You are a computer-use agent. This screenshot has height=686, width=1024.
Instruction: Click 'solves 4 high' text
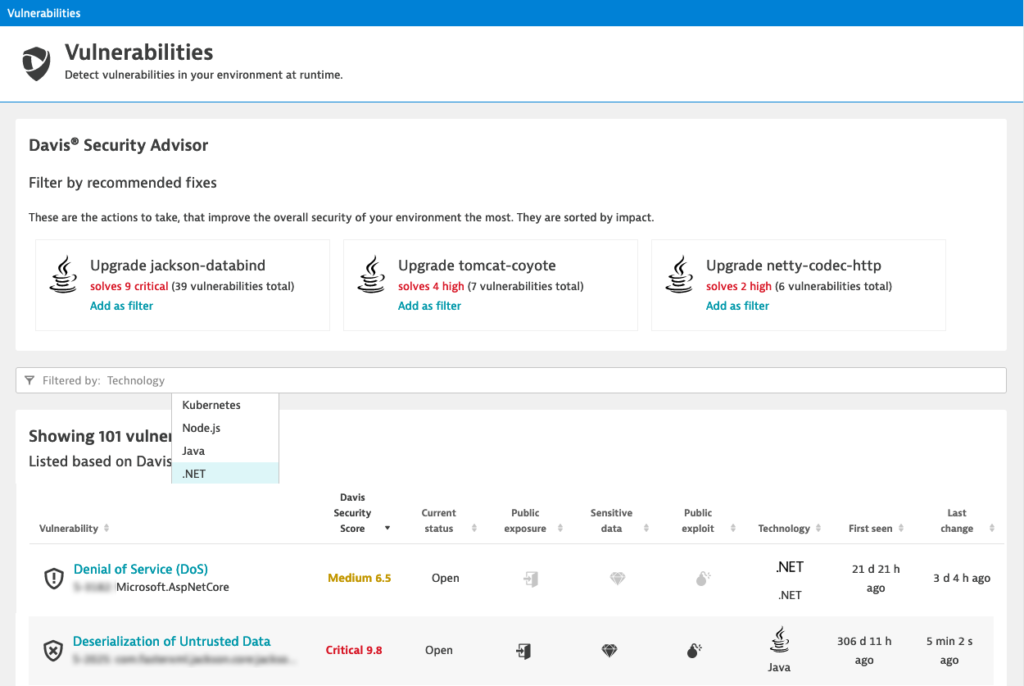click(x=431, y=286)
